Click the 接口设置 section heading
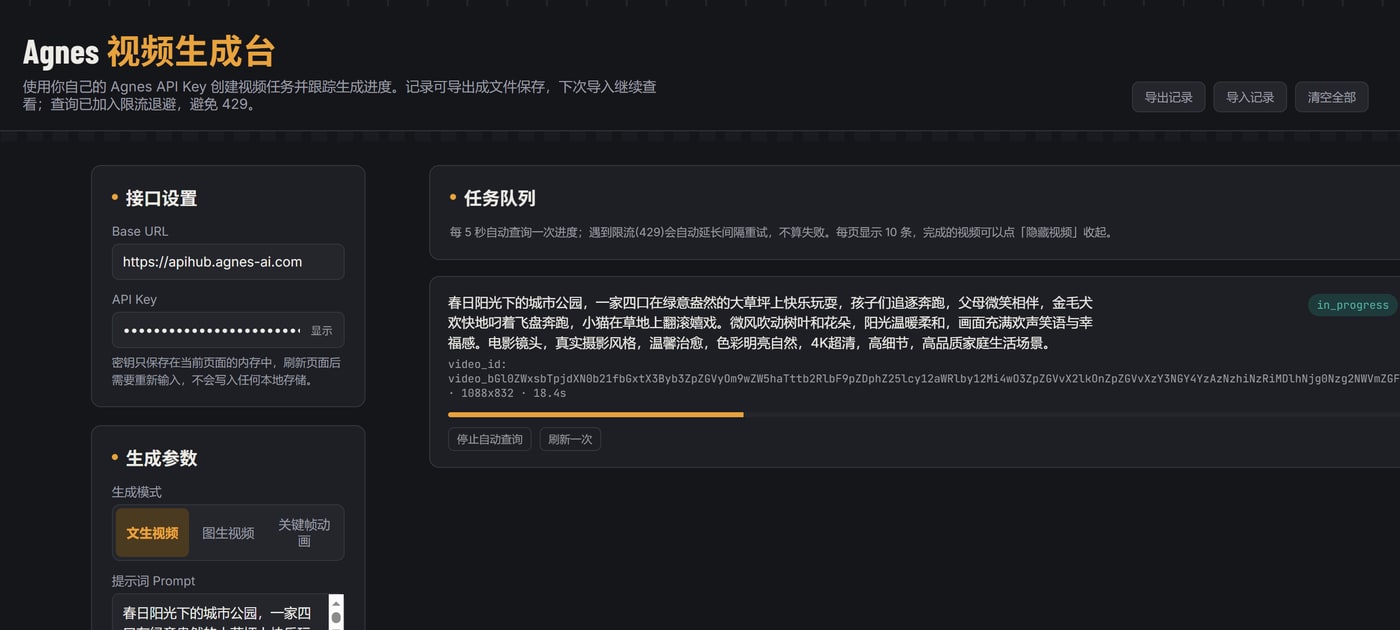Viewport: 1400px width, 630px height. tap(161, 198)
